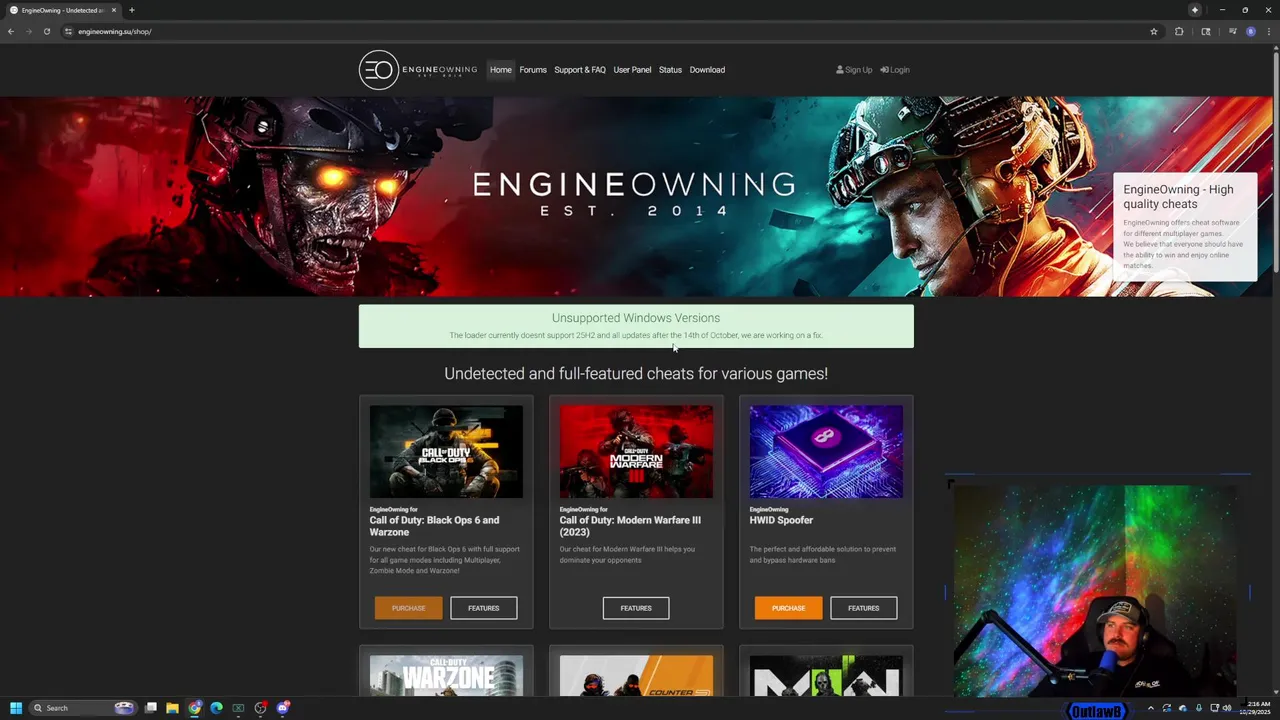Switch to Google Chrome on the taskbar
Screen dimensions: 1280x720
pos(194,708)
